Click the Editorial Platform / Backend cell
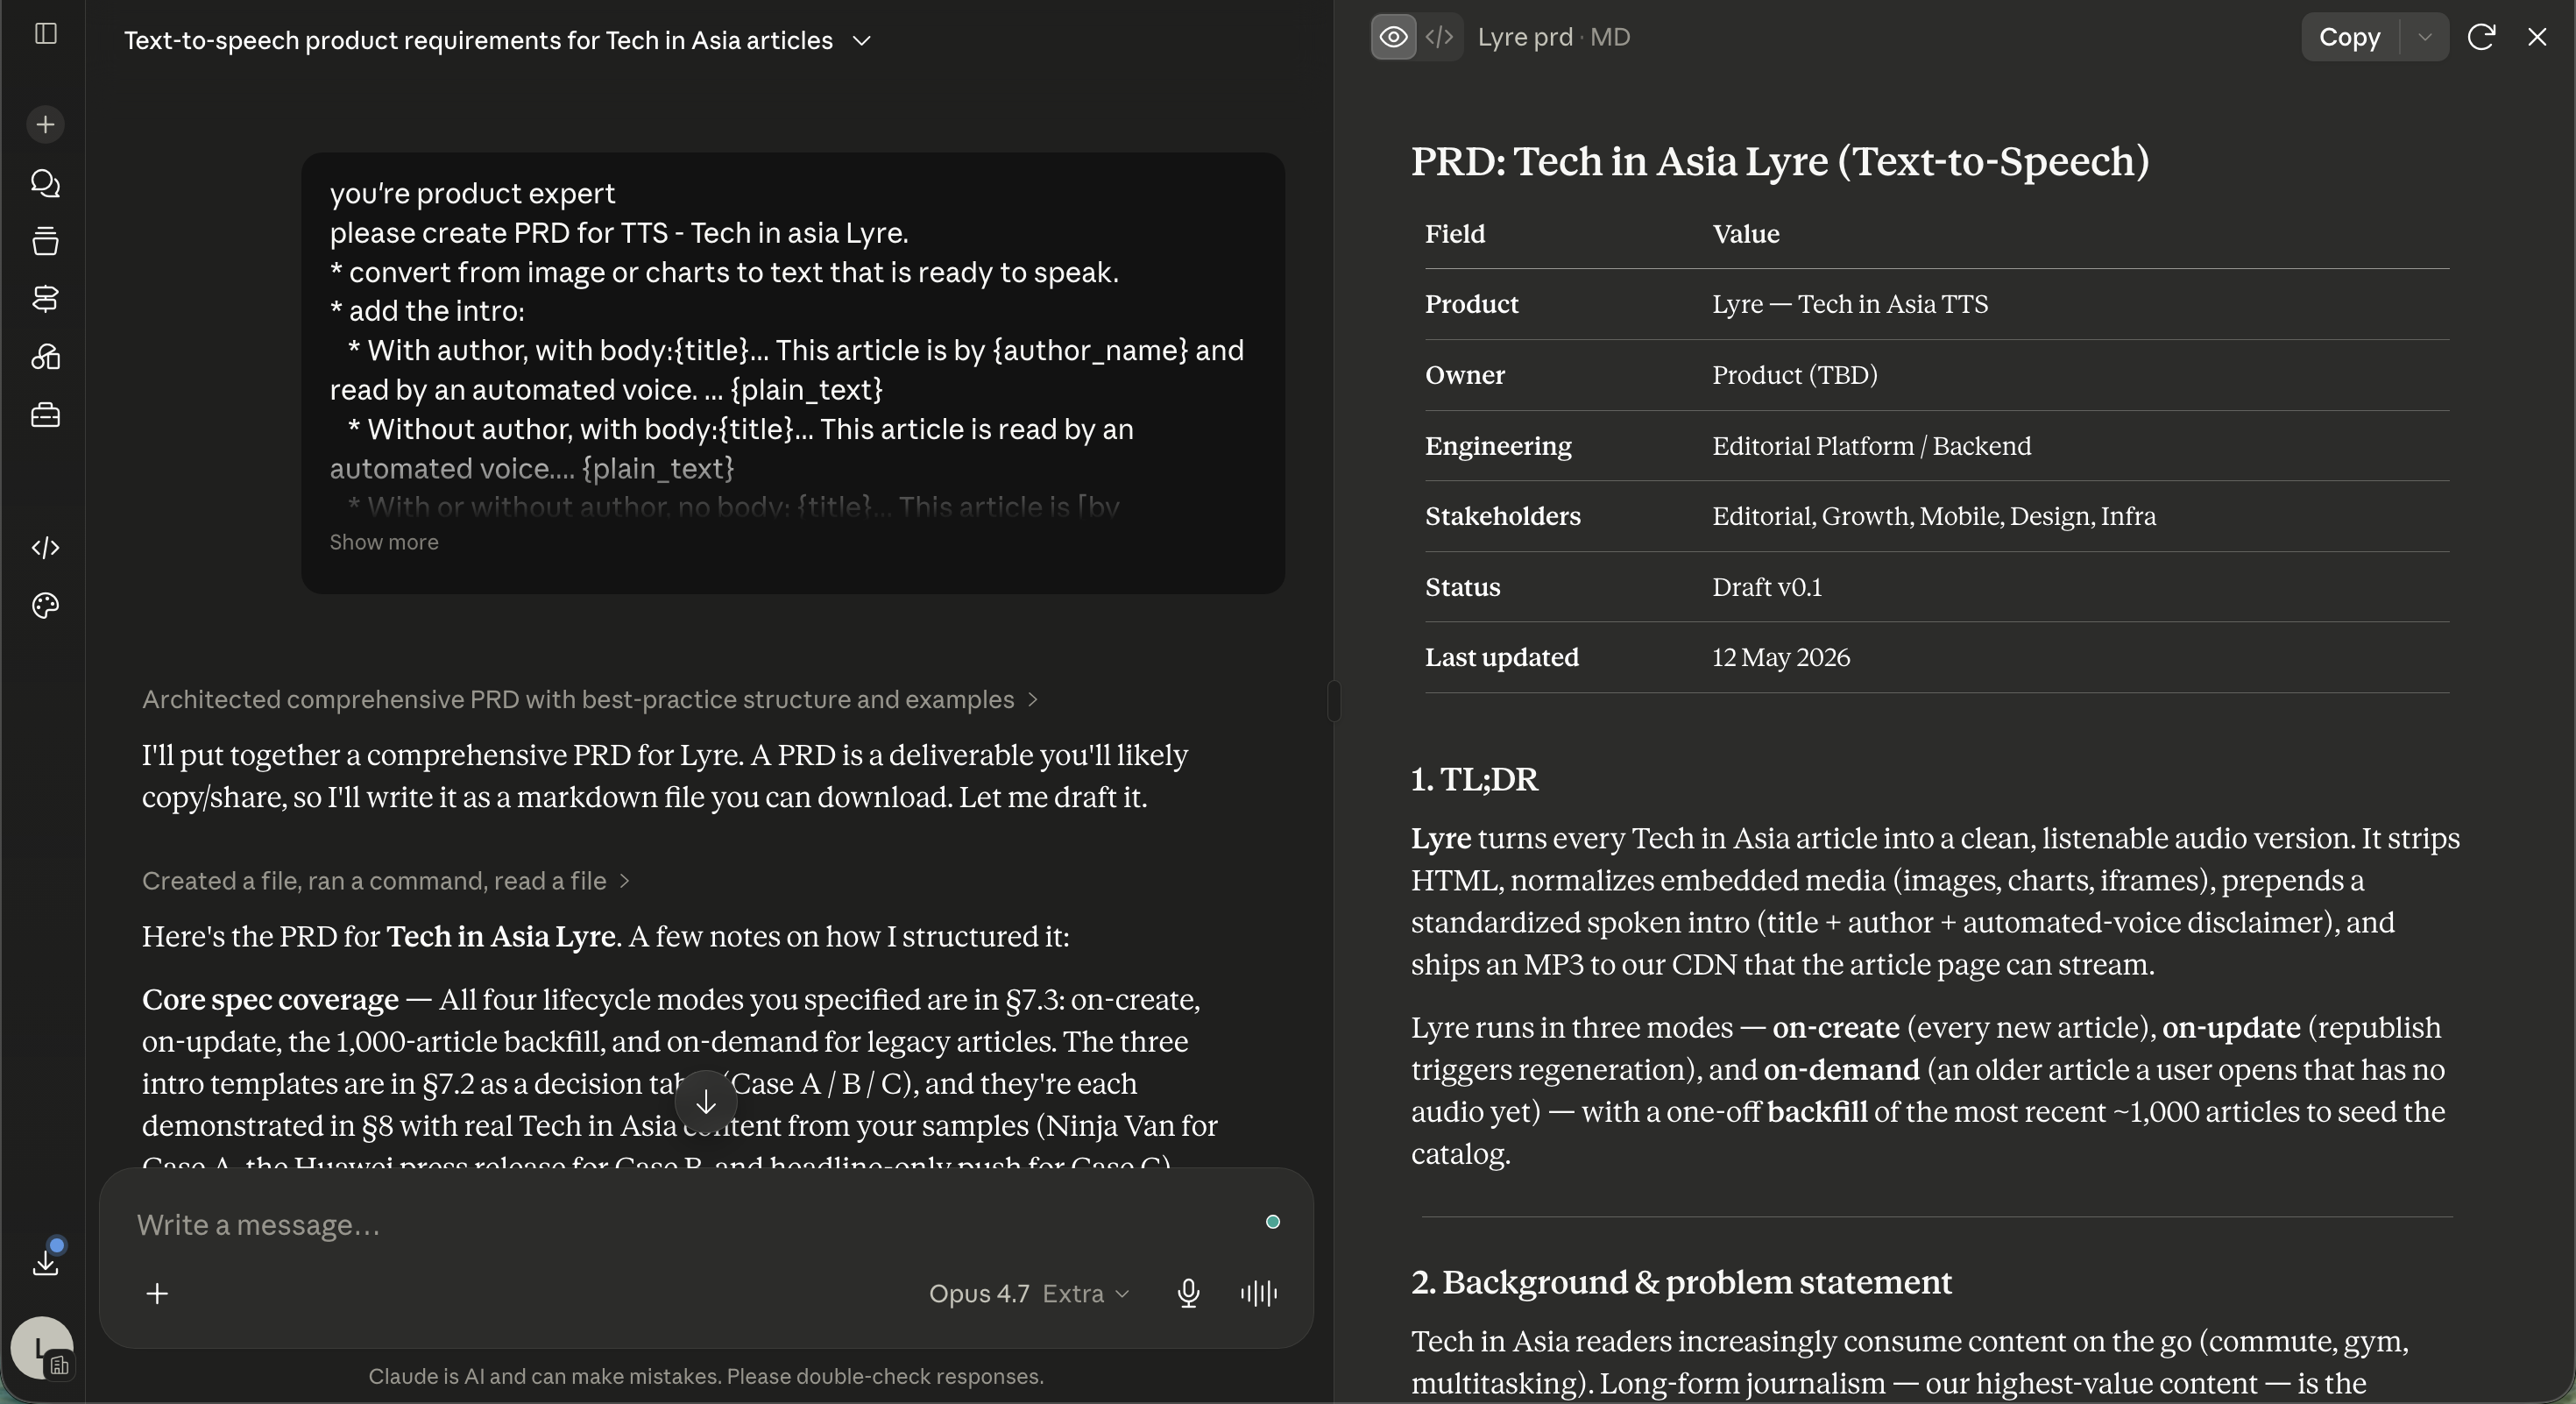 pyautogui.click(x=1872, y=446)
